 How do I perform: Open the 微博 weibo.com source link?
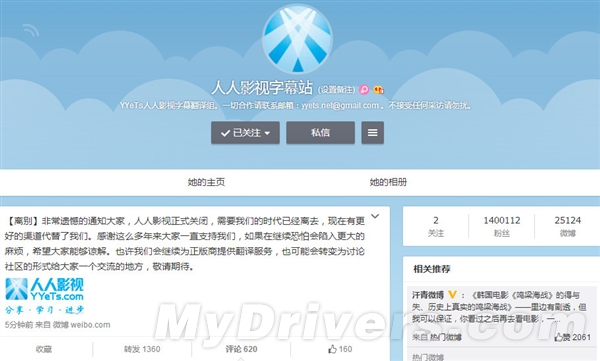82,325
